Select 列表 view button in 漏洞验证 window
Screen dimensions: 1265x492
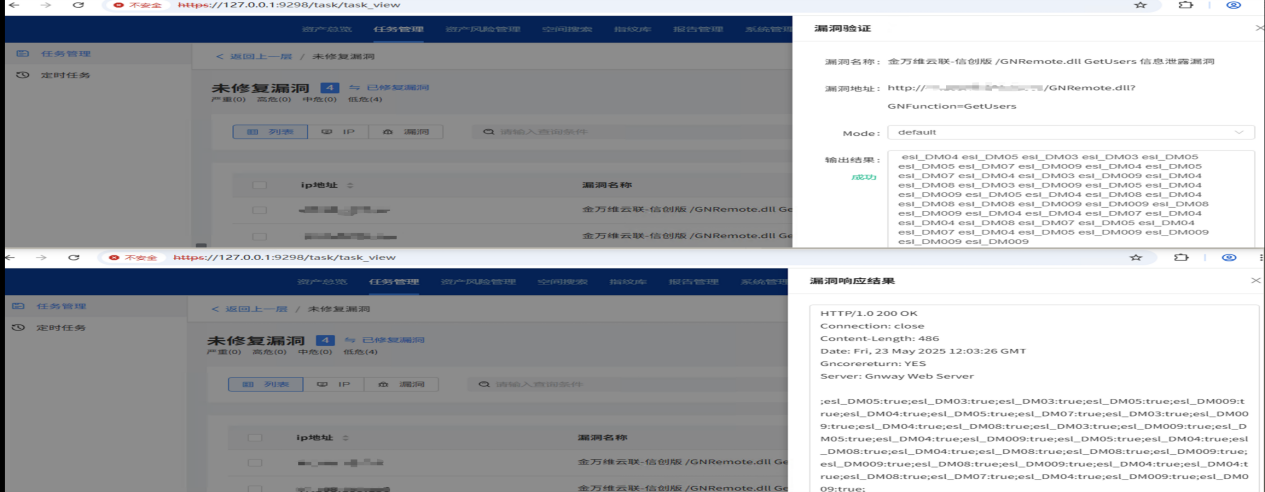270,131
